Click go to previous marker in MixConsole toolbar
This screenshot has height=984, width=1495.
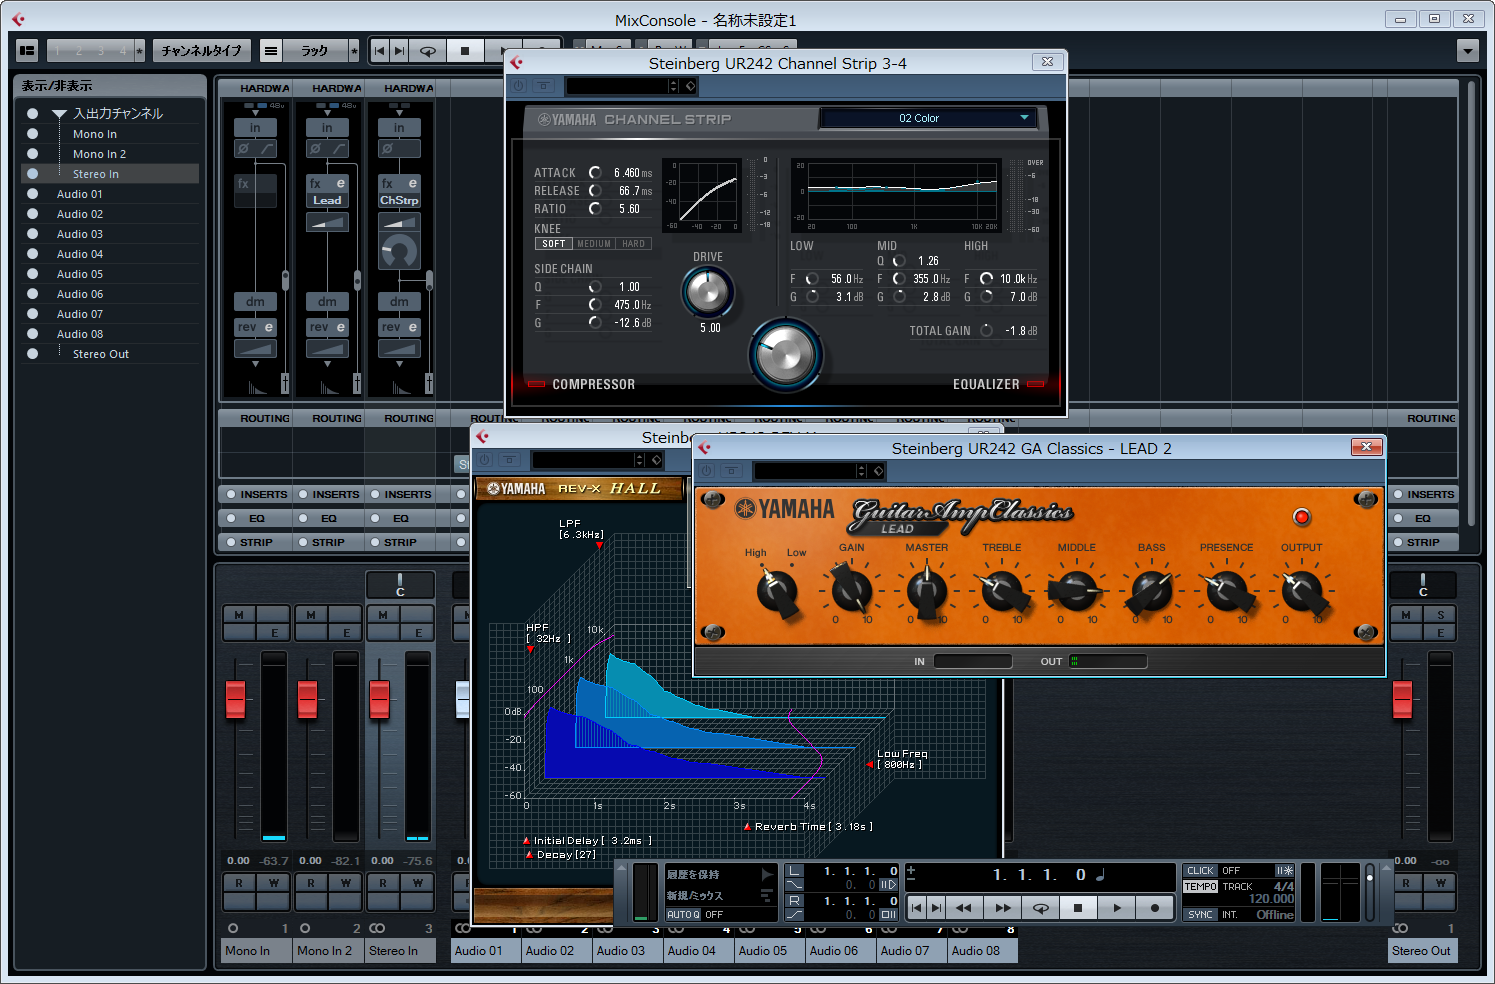[x=379, y=50]
